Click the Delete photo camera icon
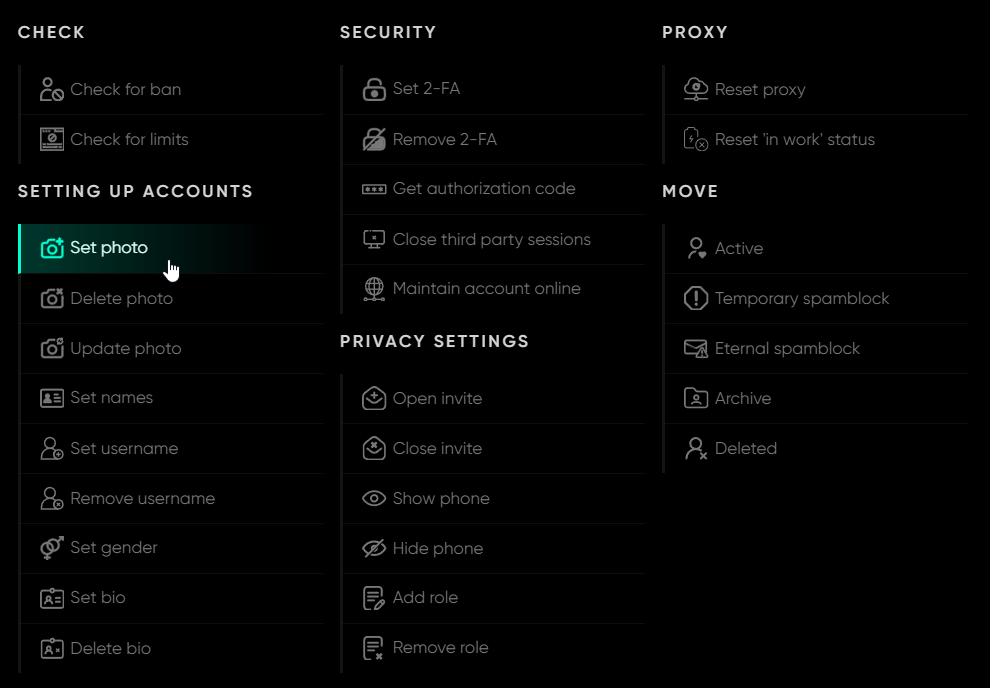The width and height of the screenshot is (990, 688). point(52,298)
